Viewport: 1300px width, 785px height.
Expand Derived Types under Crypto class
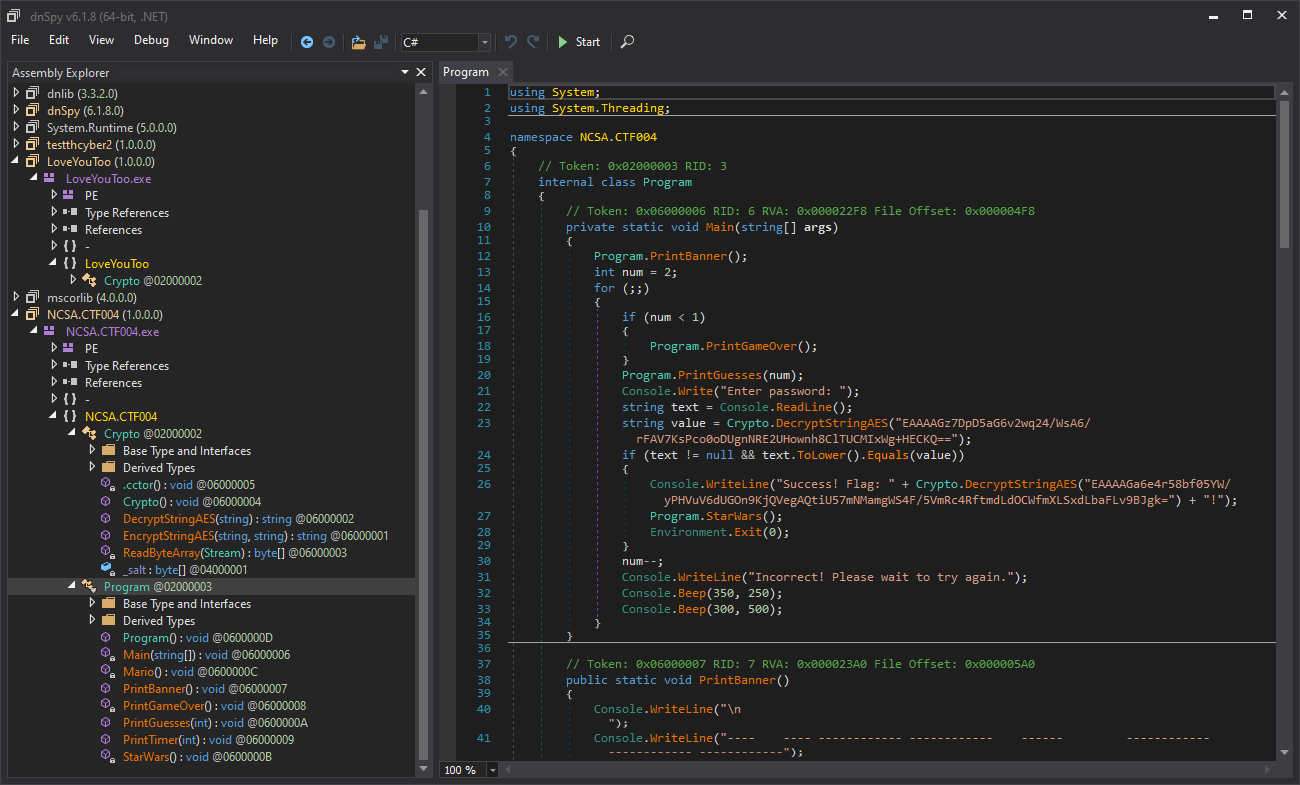91,467
